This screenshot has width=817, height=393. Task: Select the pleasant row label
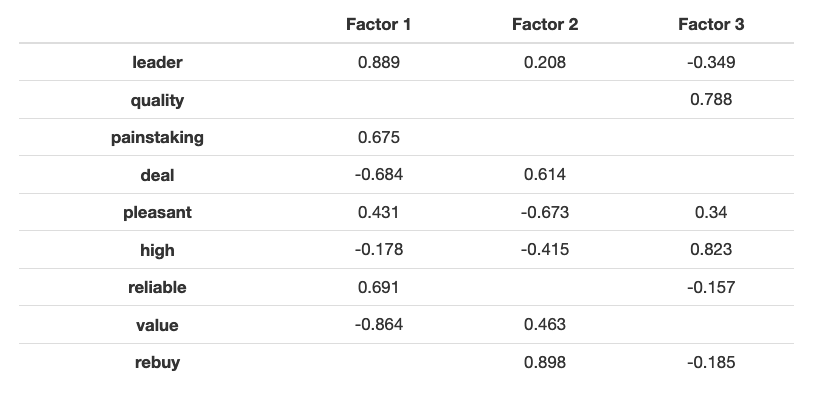tap(157, 213)
